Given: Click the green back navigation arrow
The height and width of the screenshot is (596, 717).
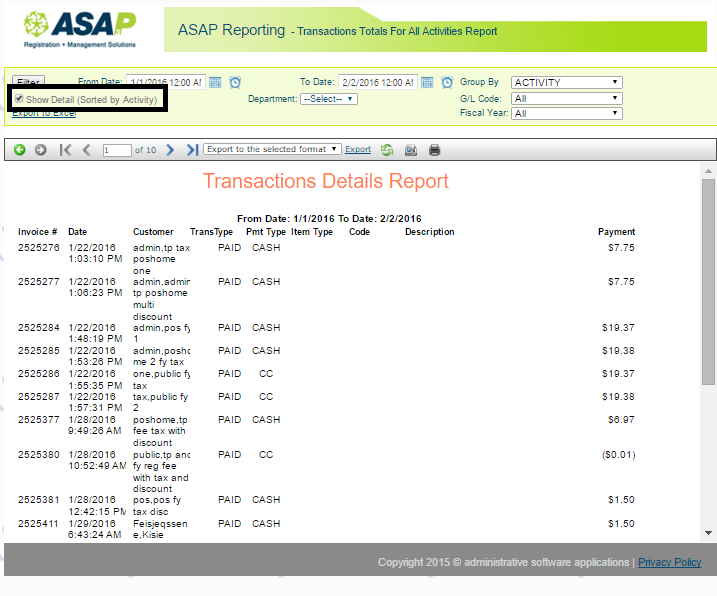Looking at the screenshot, I should (20, 150).
